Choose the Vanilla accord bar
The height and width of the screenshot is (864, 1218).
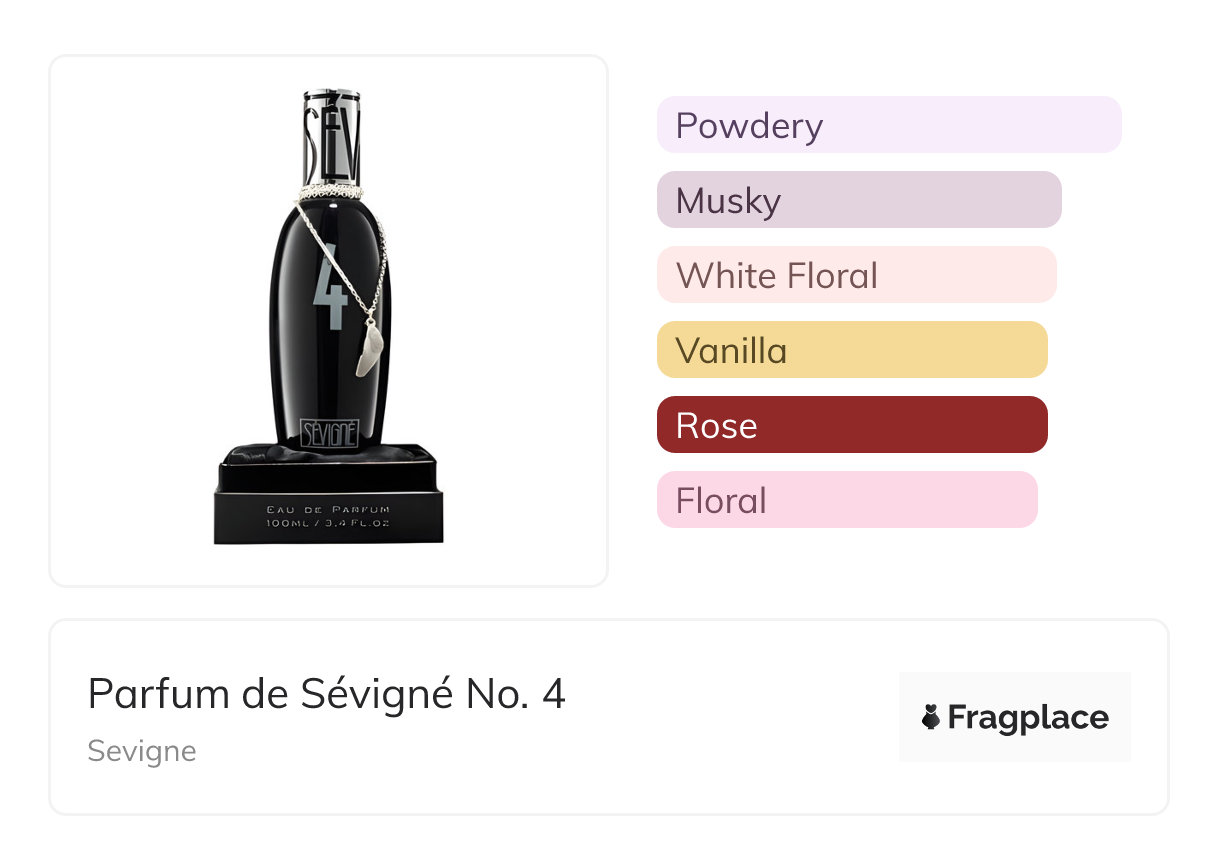point(852,350)
